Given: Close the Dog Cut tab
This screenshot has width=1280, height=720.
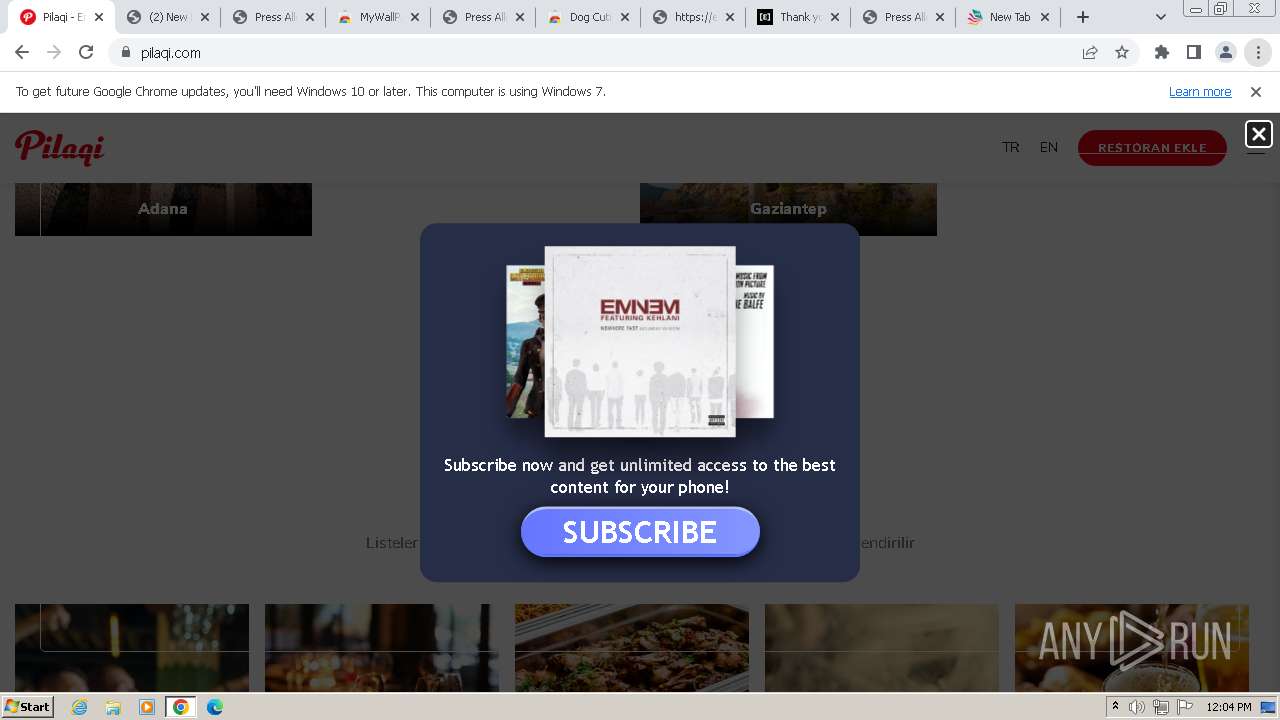Looking at the screenshot, I should [625, 17].
